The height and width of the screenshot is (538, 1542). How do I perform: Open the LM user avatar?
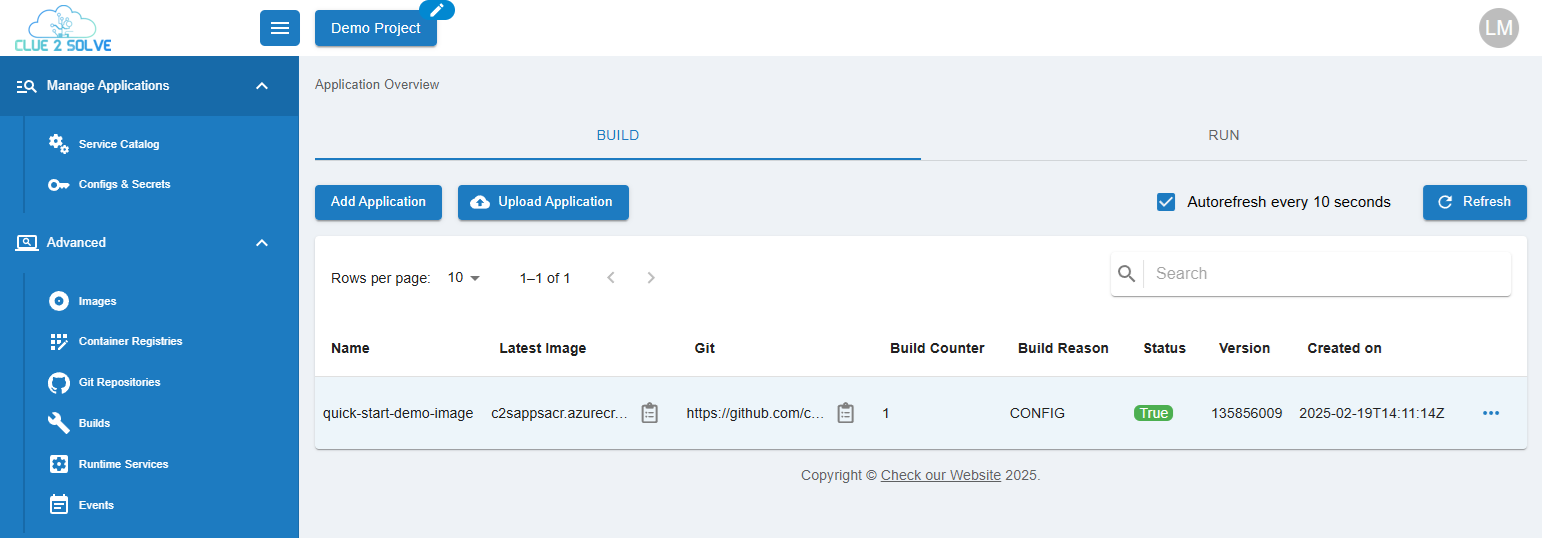click(1498, 28)
